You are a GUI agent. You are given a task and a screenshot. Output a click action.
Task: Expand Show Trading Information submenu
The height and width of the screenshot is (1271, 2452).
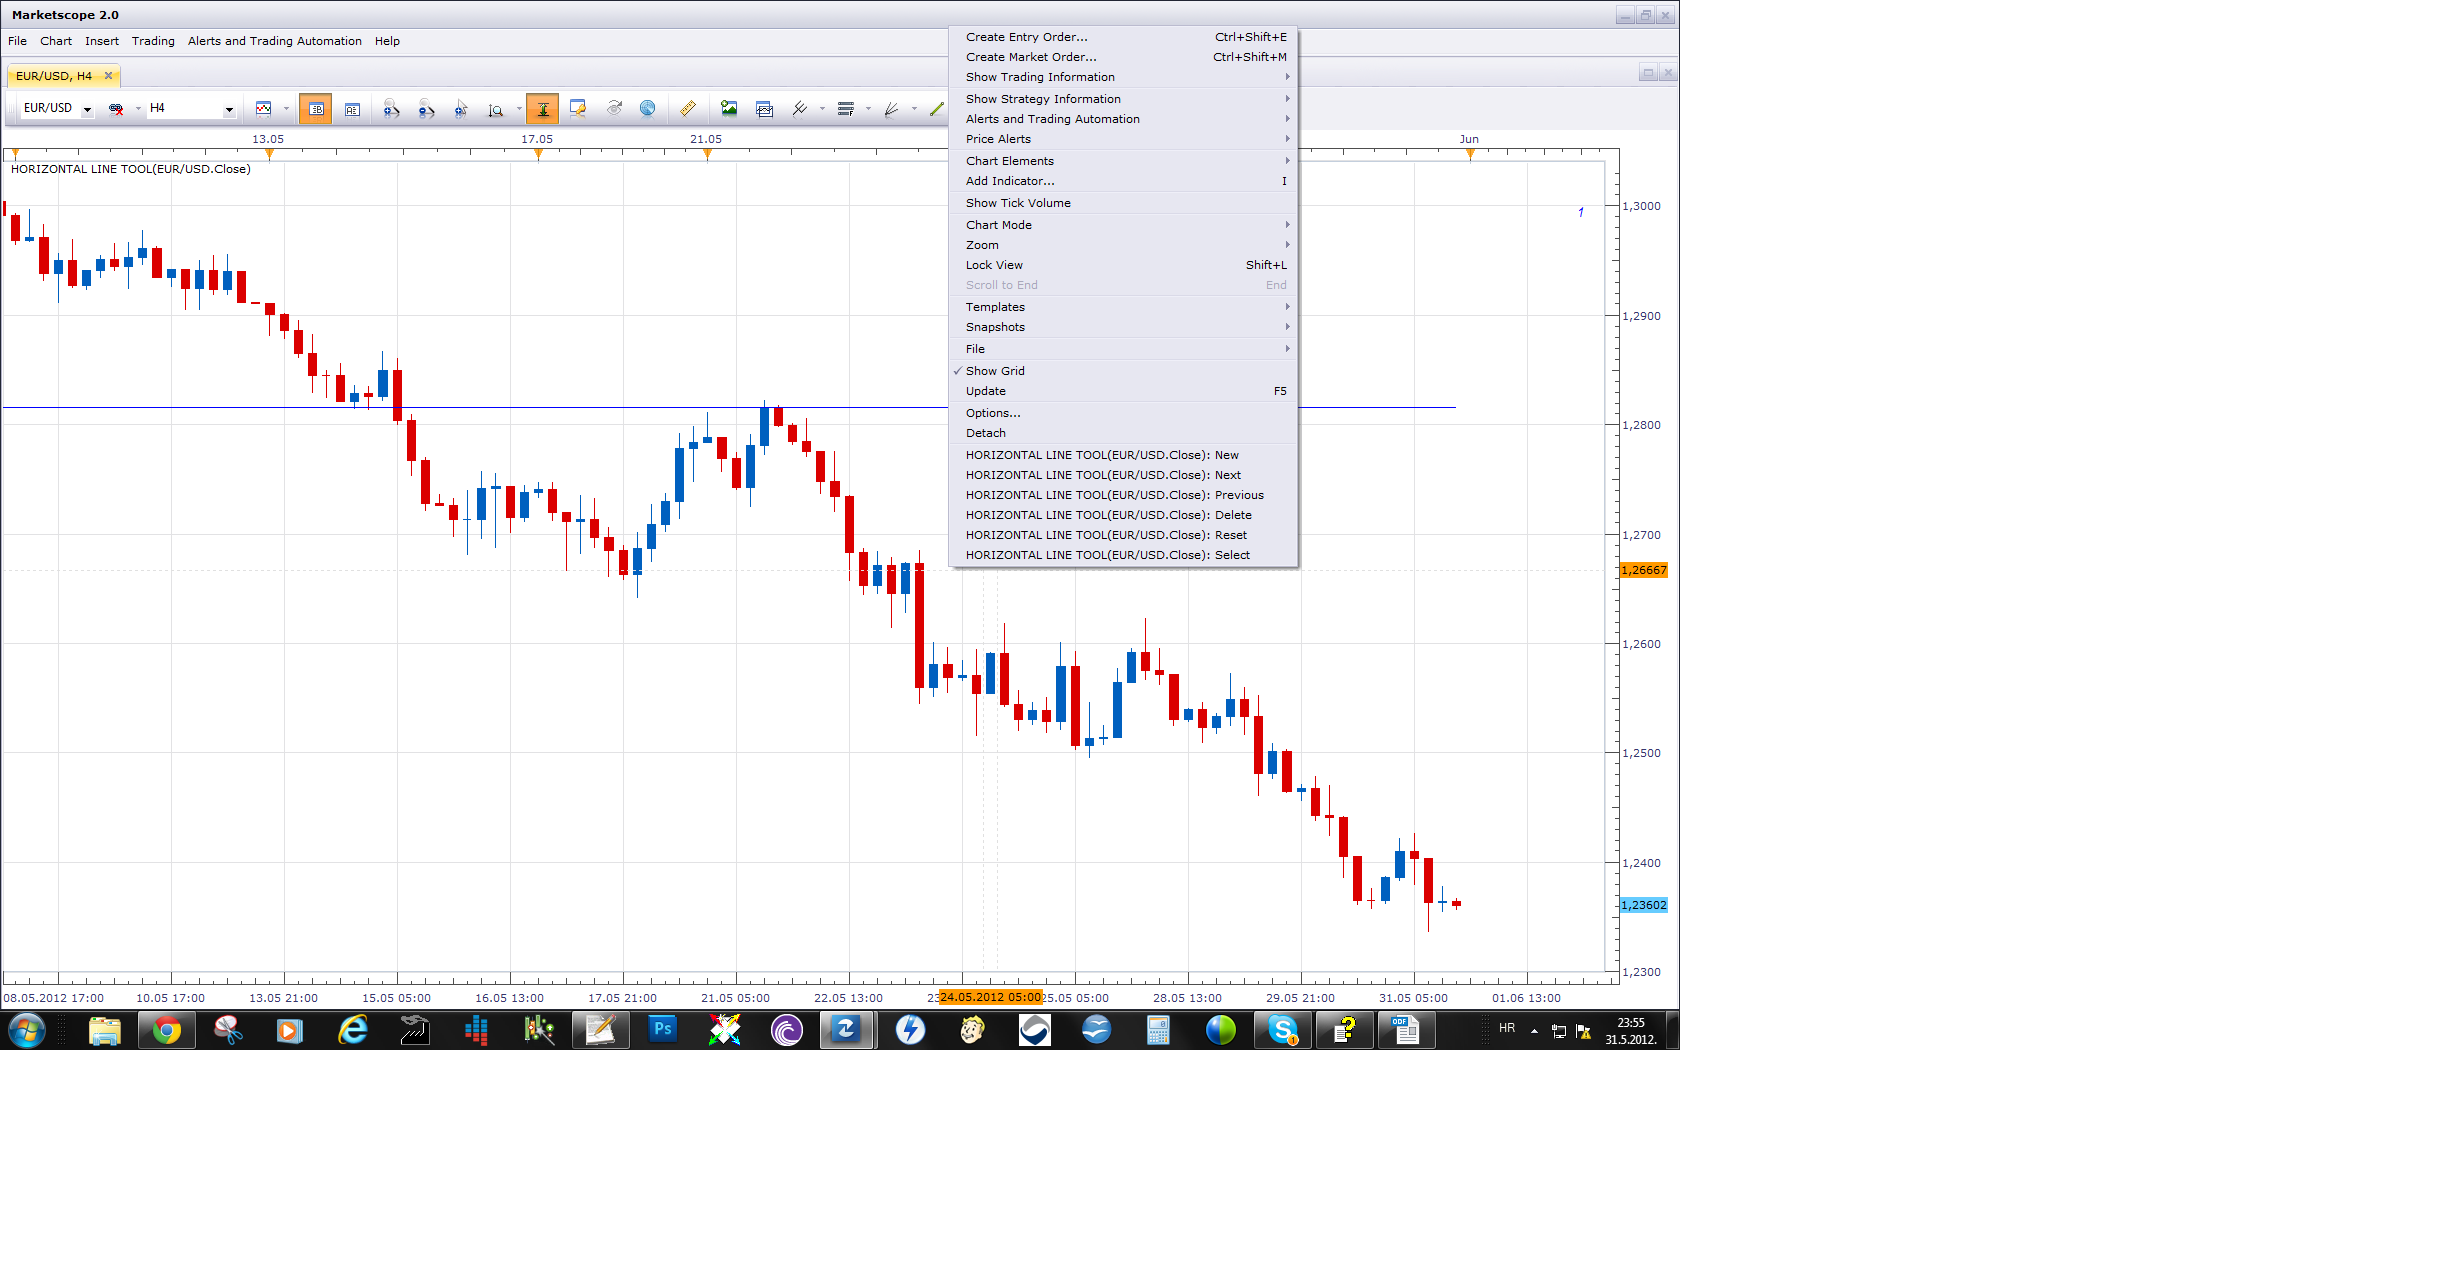coord(1123,77)
